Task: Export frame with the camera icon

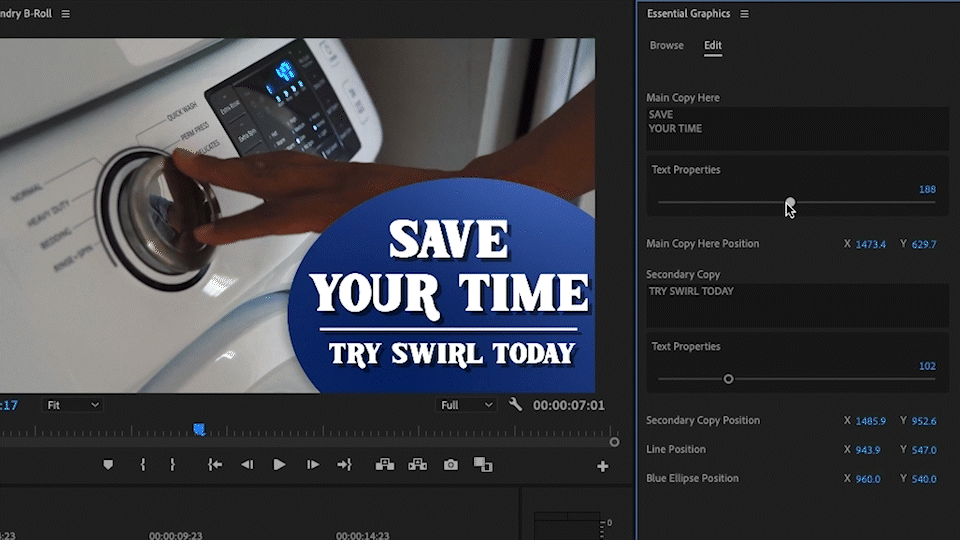Action: coord(451,465)
